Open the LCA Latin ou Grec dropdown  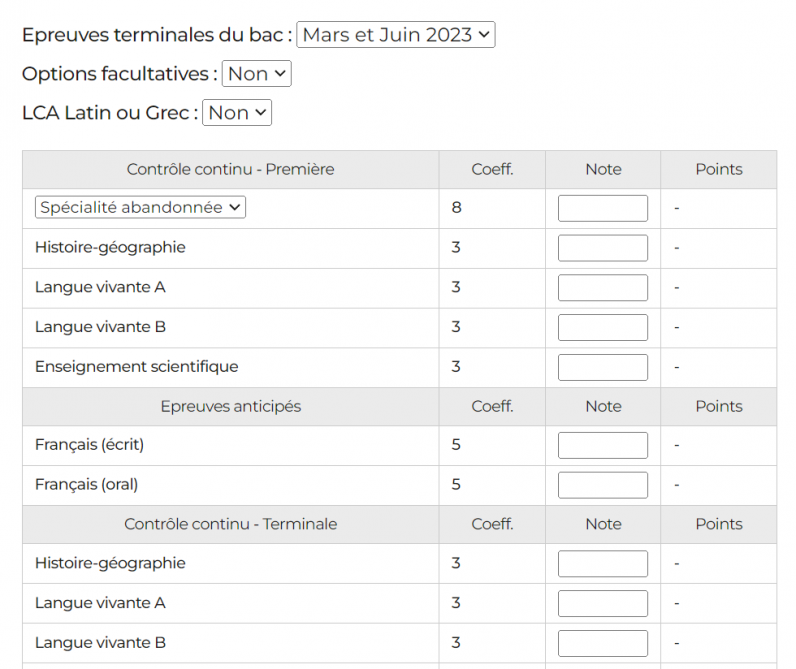[x=237, y=113]
